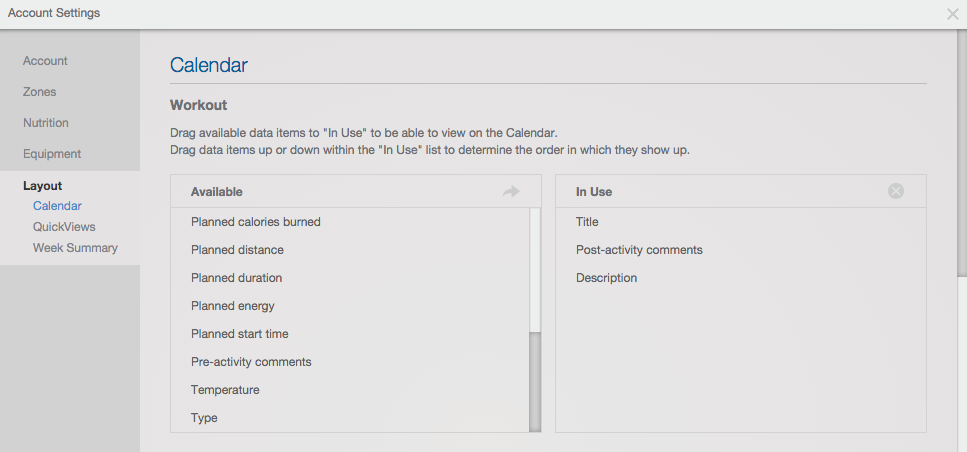Go to Nutrition settings
Viewport: 967px width, 452px height.
coord(46,123)
